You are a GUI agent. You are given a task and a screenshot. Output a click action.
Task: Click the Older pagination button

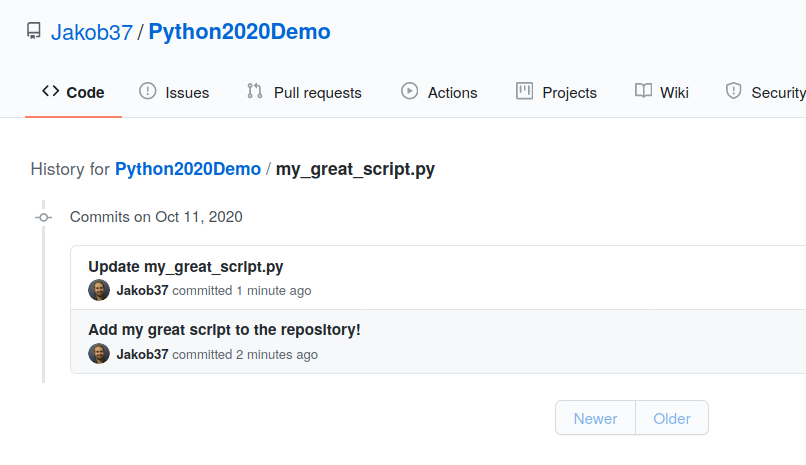pyautogui.click(x=672, y=418)
